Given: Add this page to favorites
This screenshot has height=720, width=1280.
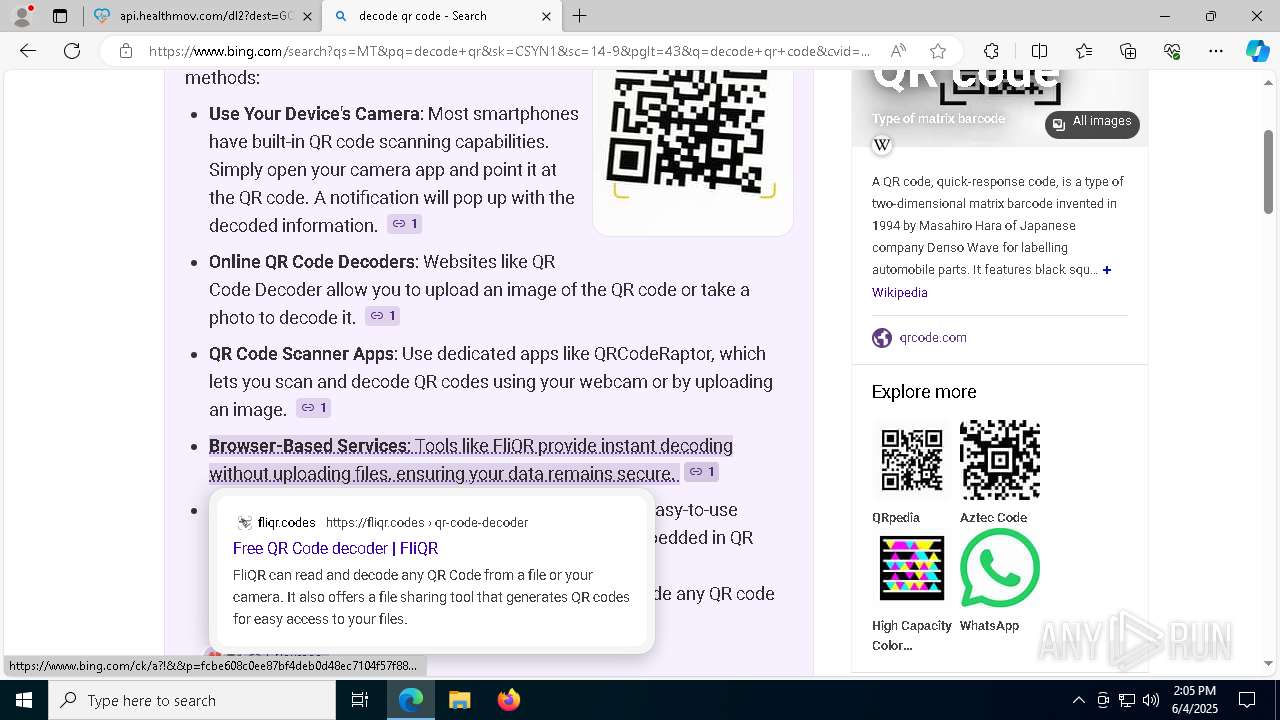Looking at the screenshot, I should point(937,51).
